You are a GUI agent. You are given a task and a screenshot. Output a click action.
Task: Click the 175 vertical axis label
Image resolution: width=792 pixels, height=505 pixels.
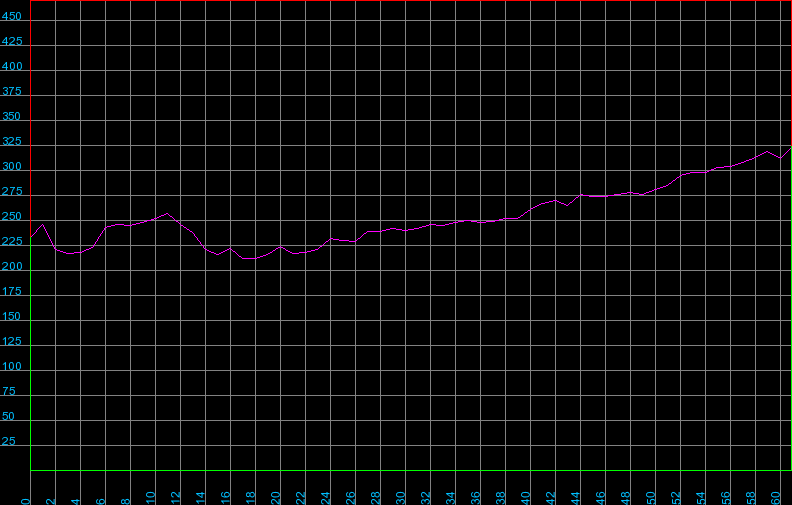pyautogui.click(x=12, y=291)
